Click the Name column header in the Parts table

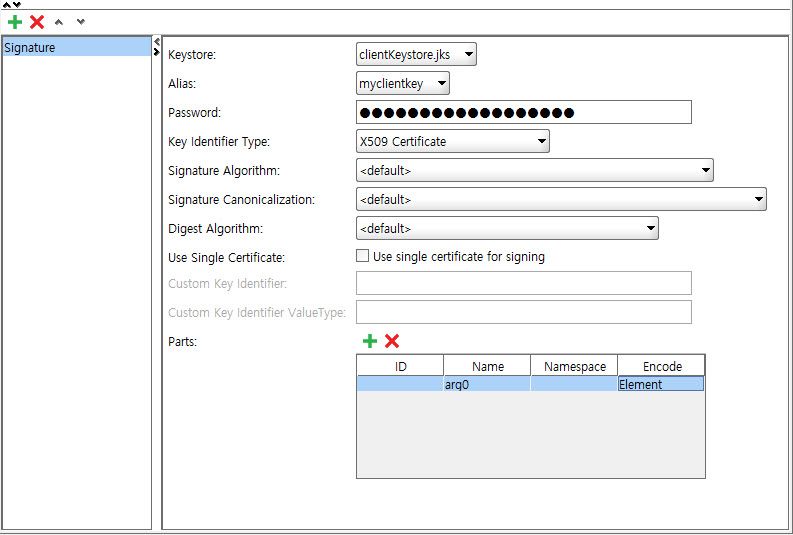point(487,366)
